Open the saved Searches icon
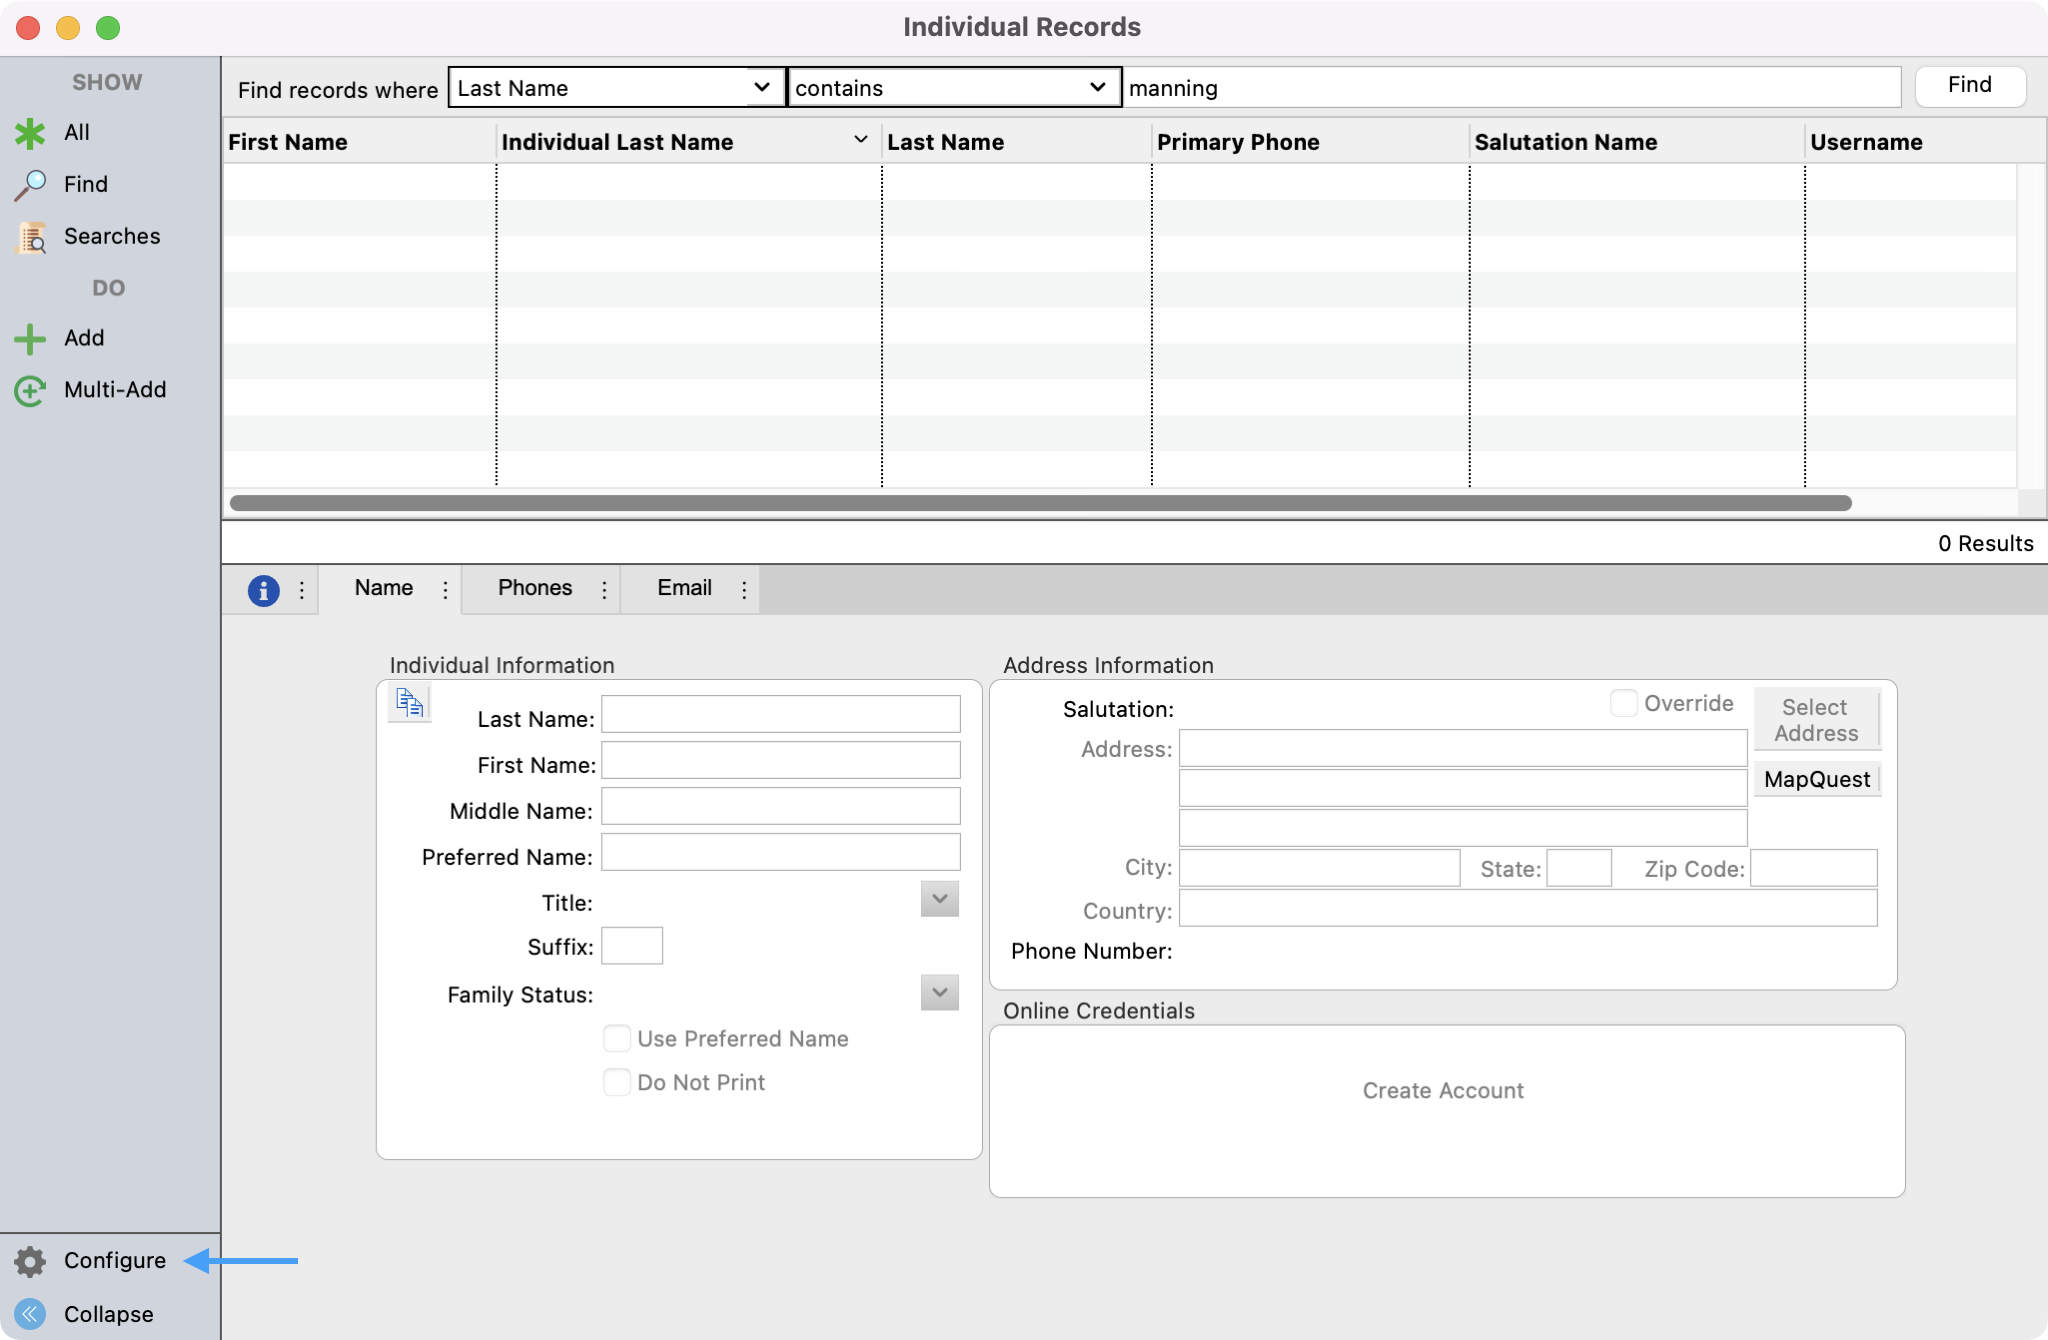This screenshot has height=1340, width=2048. coord(31,237)
